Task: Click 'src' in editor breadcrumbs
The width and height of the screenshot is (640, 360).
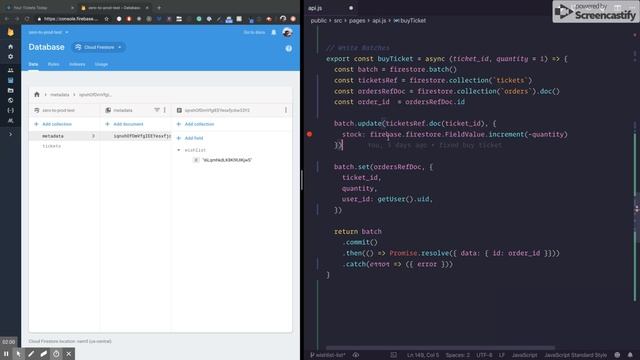Action: pos(338,20)
